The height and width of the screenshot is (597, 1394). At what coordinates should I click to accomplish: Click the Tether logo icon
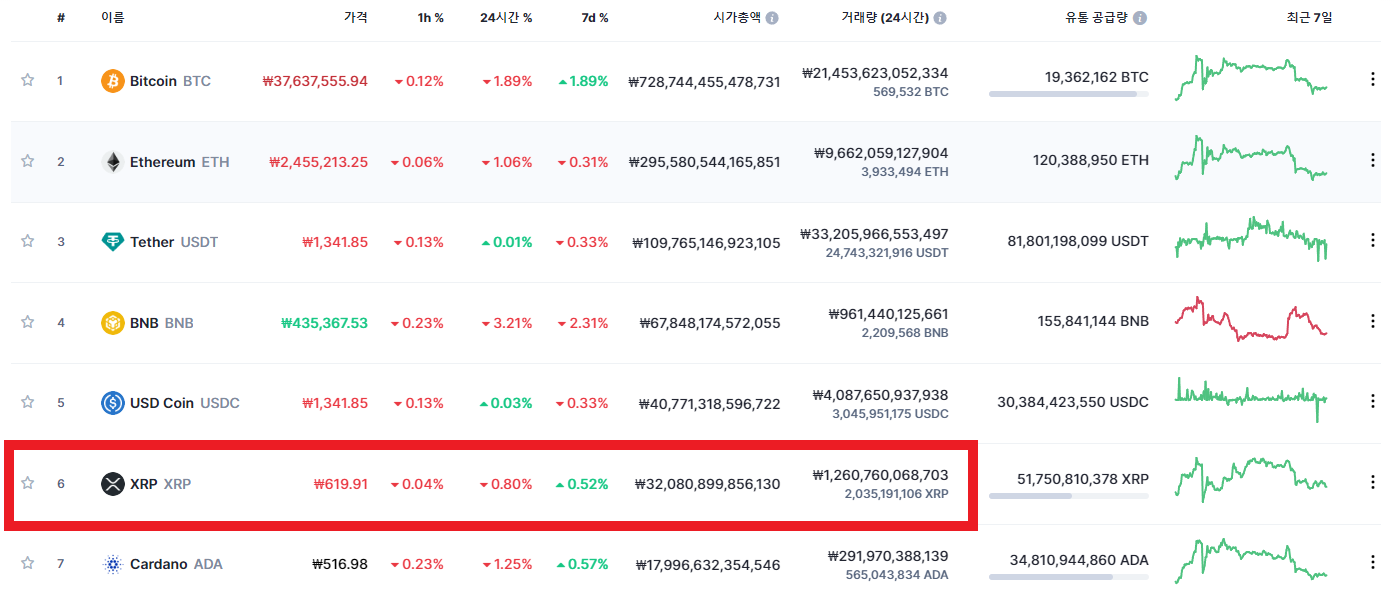click(113, 242)
